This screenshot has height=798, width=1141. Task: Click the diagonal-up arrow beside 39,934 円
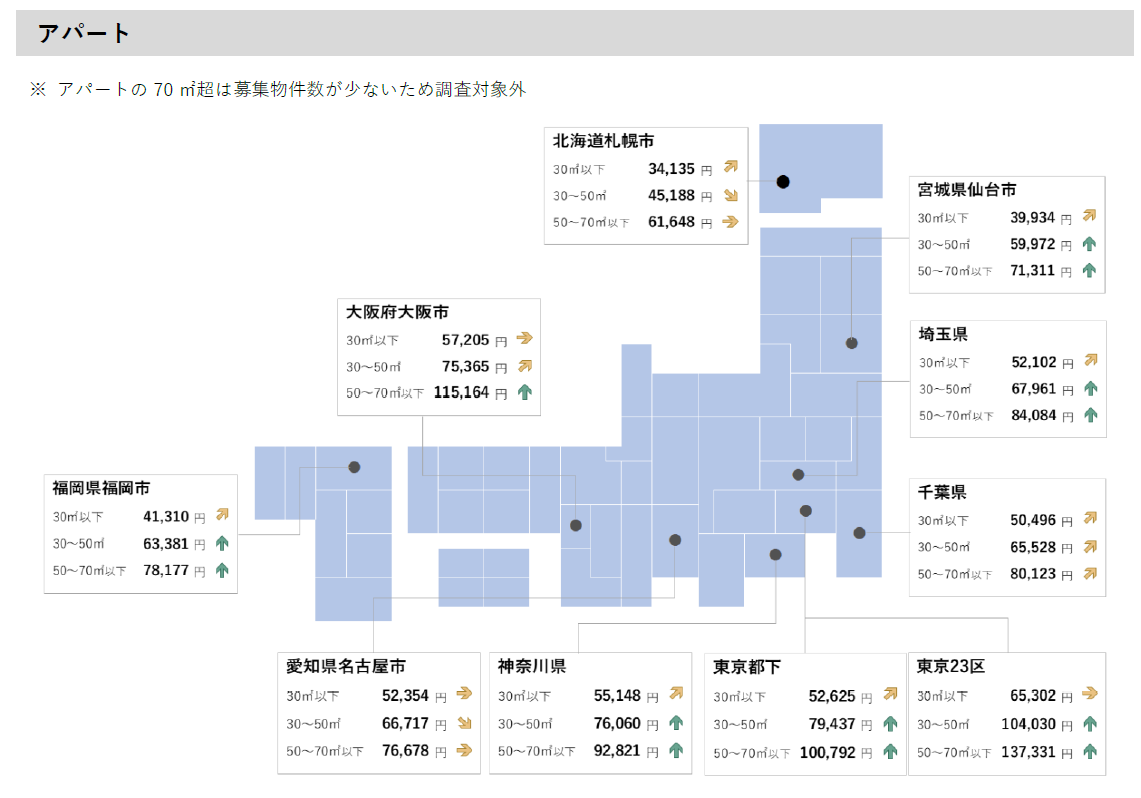pyautogui.click(x=1089, y=215)
